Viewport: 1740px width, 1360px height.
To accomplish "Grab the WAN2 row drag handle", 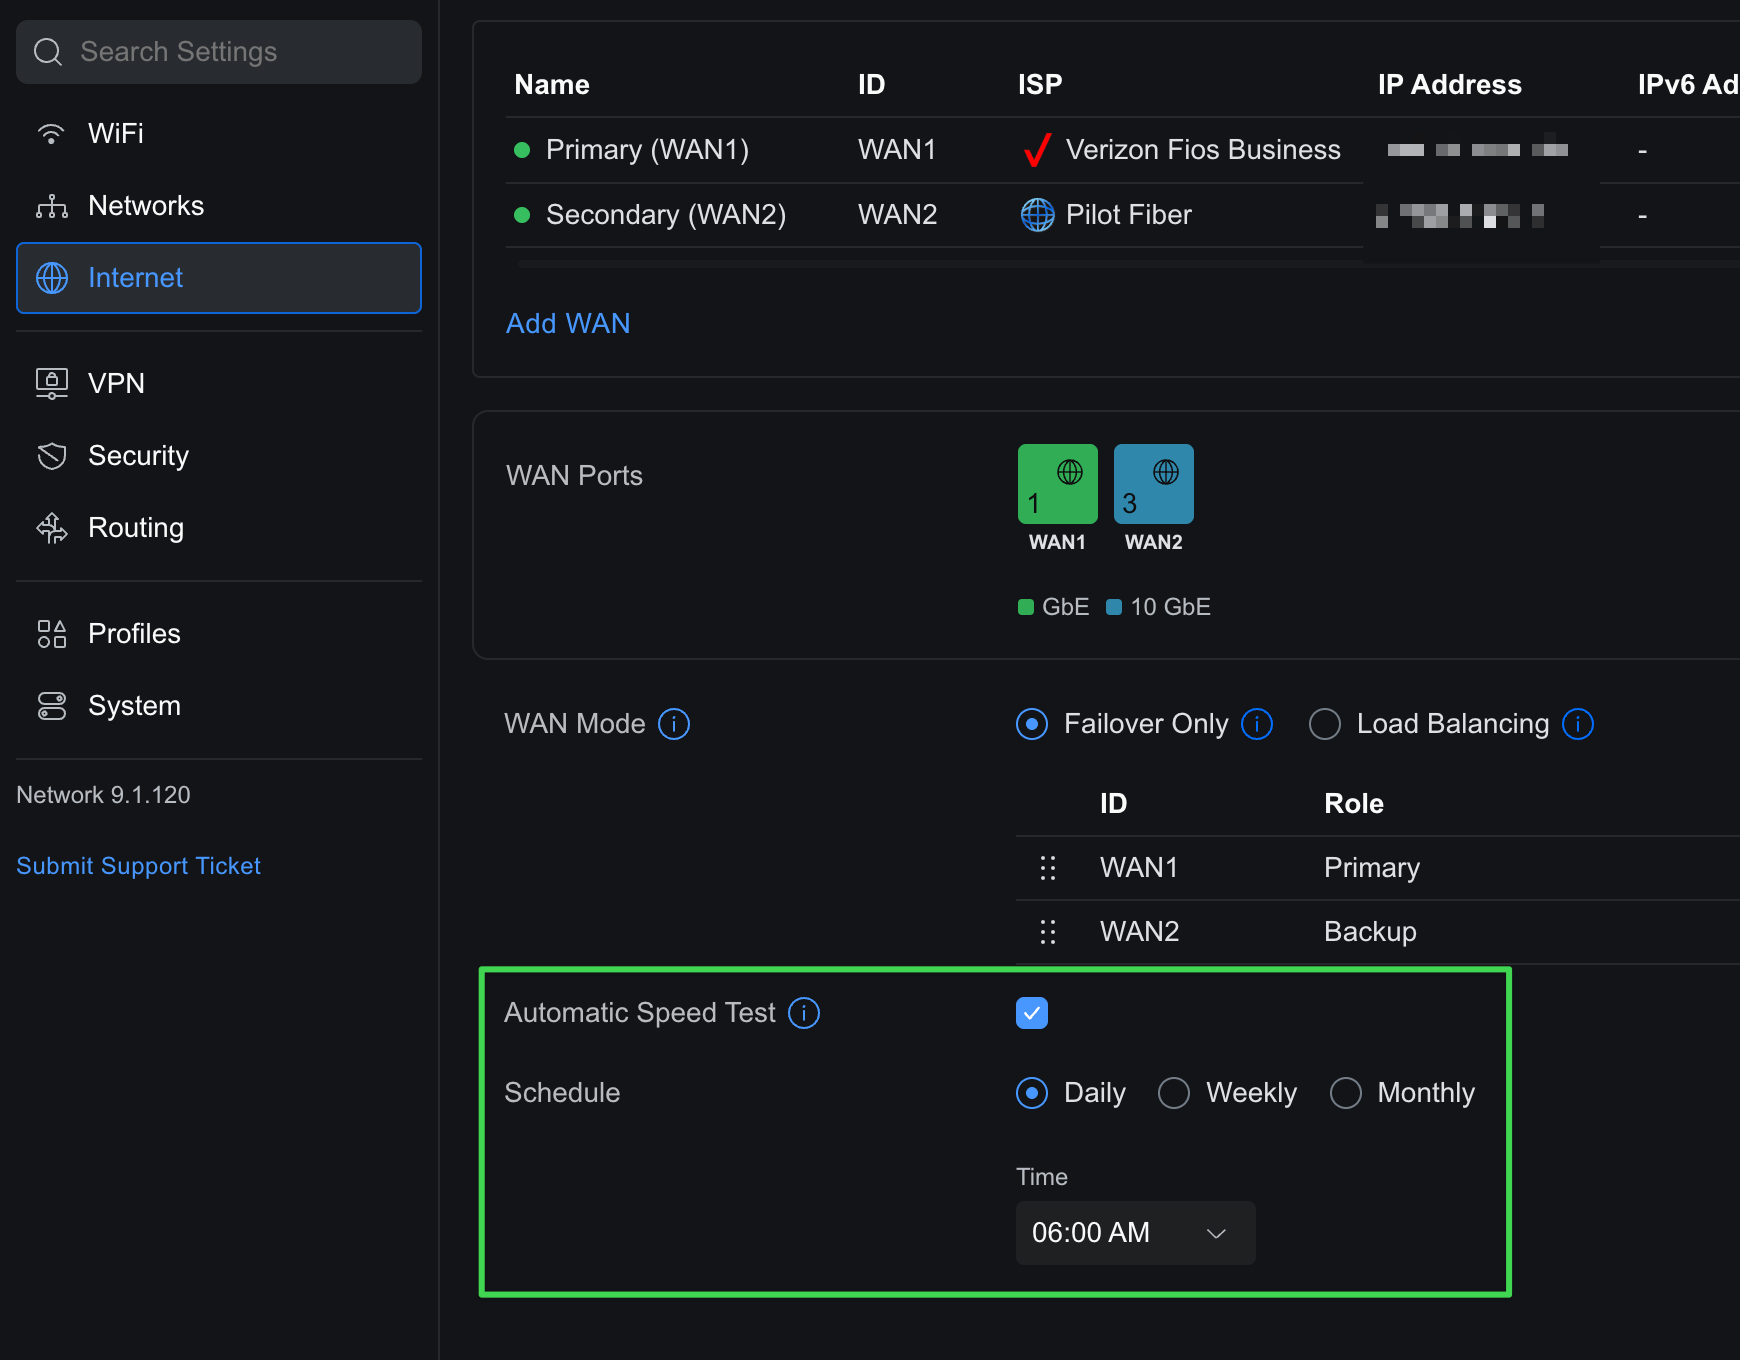I will tap(1048, 932).
